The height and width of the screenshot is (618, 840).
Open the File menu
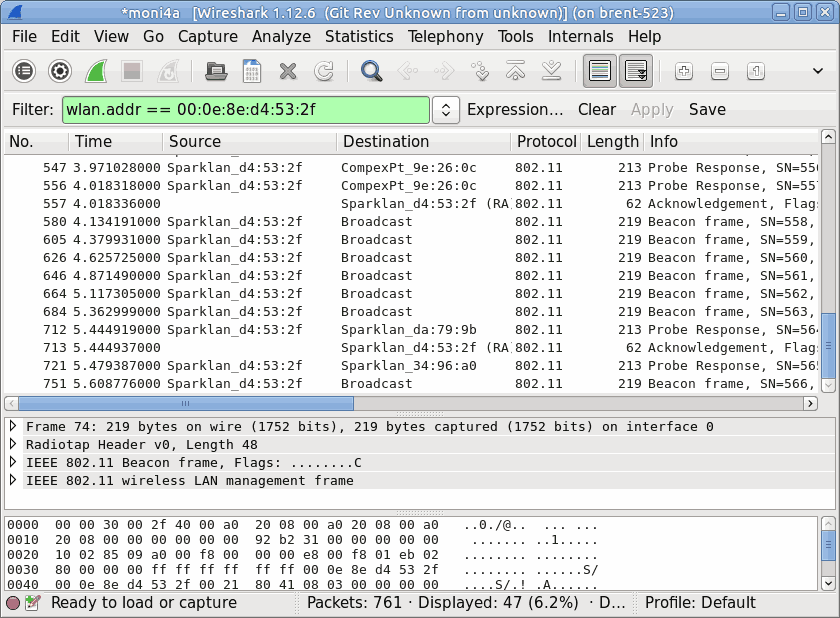pos(24,36)
